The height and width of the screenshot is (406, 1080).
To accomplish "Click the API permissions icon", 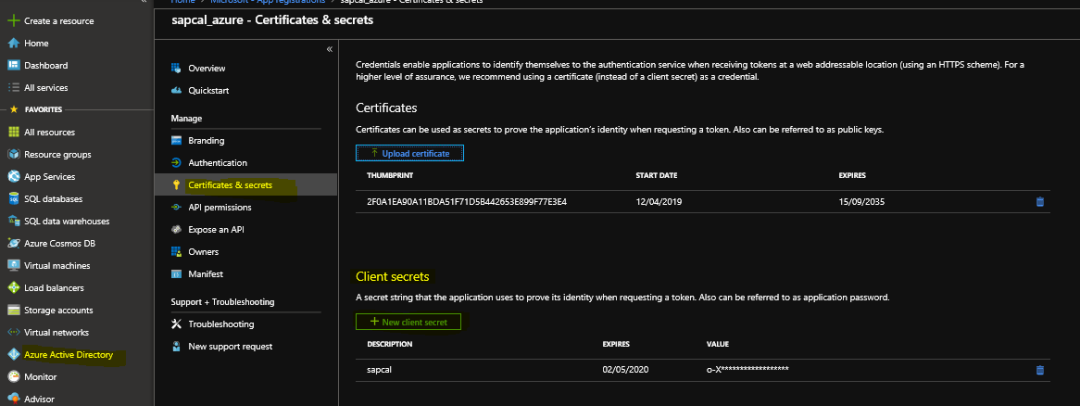I will pyautogui.click(x=176, y=207).
